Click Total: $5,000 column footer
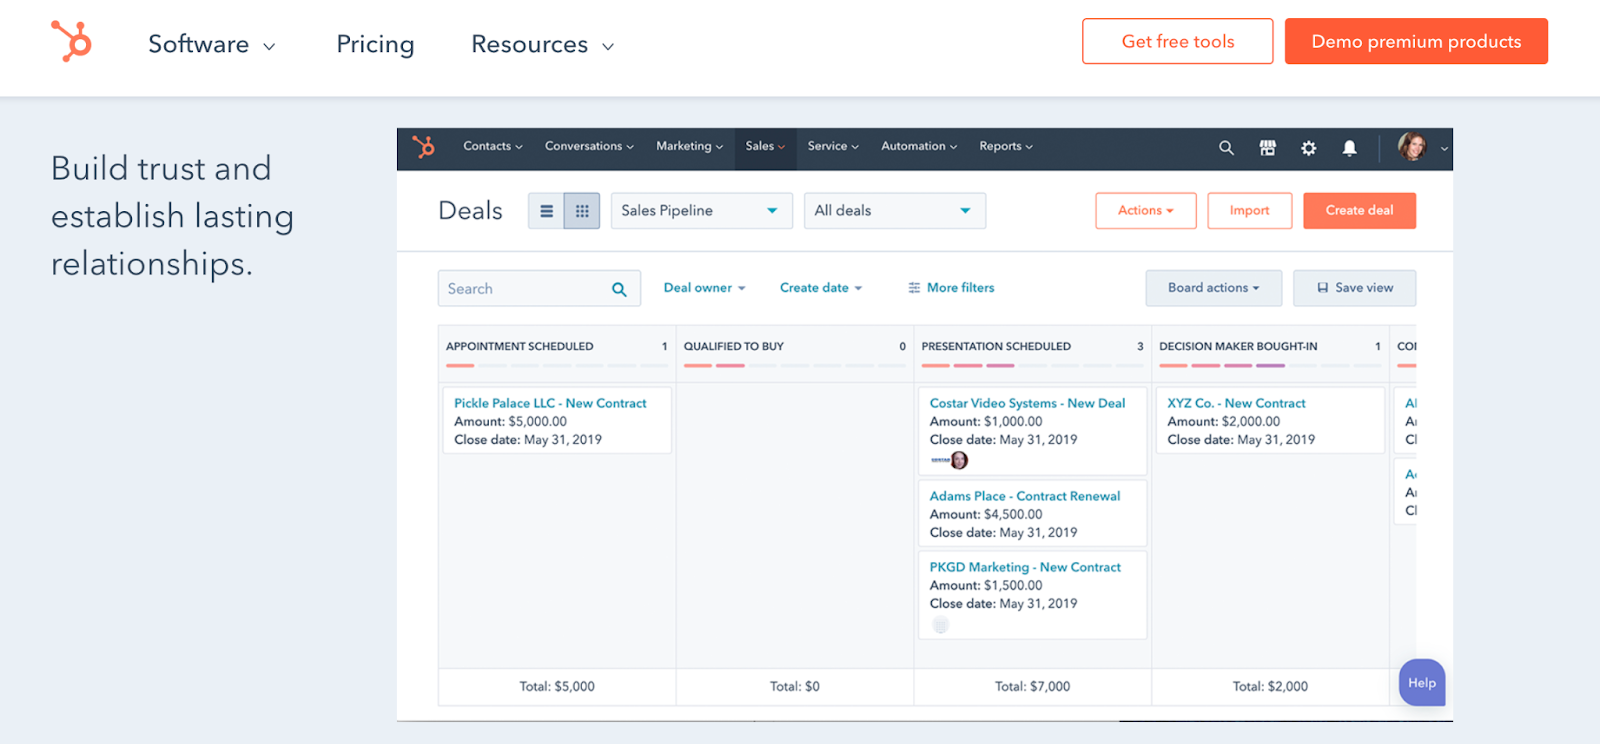 tap(557, 687)
